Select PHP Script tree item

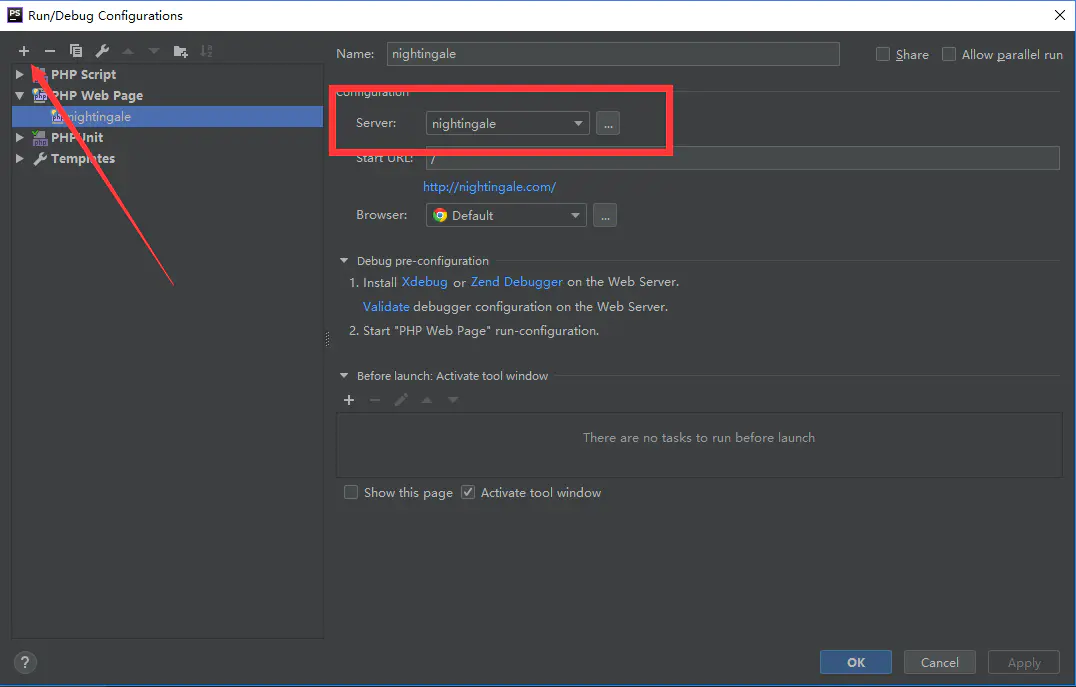[x=83, y=74]
